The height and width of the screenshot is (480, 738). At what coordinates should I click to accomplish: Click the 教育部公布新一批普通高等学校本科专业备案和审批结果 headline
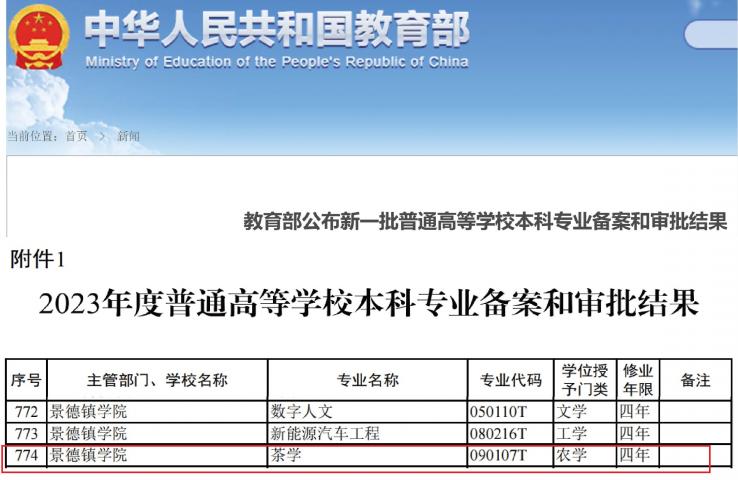point(485,221)
